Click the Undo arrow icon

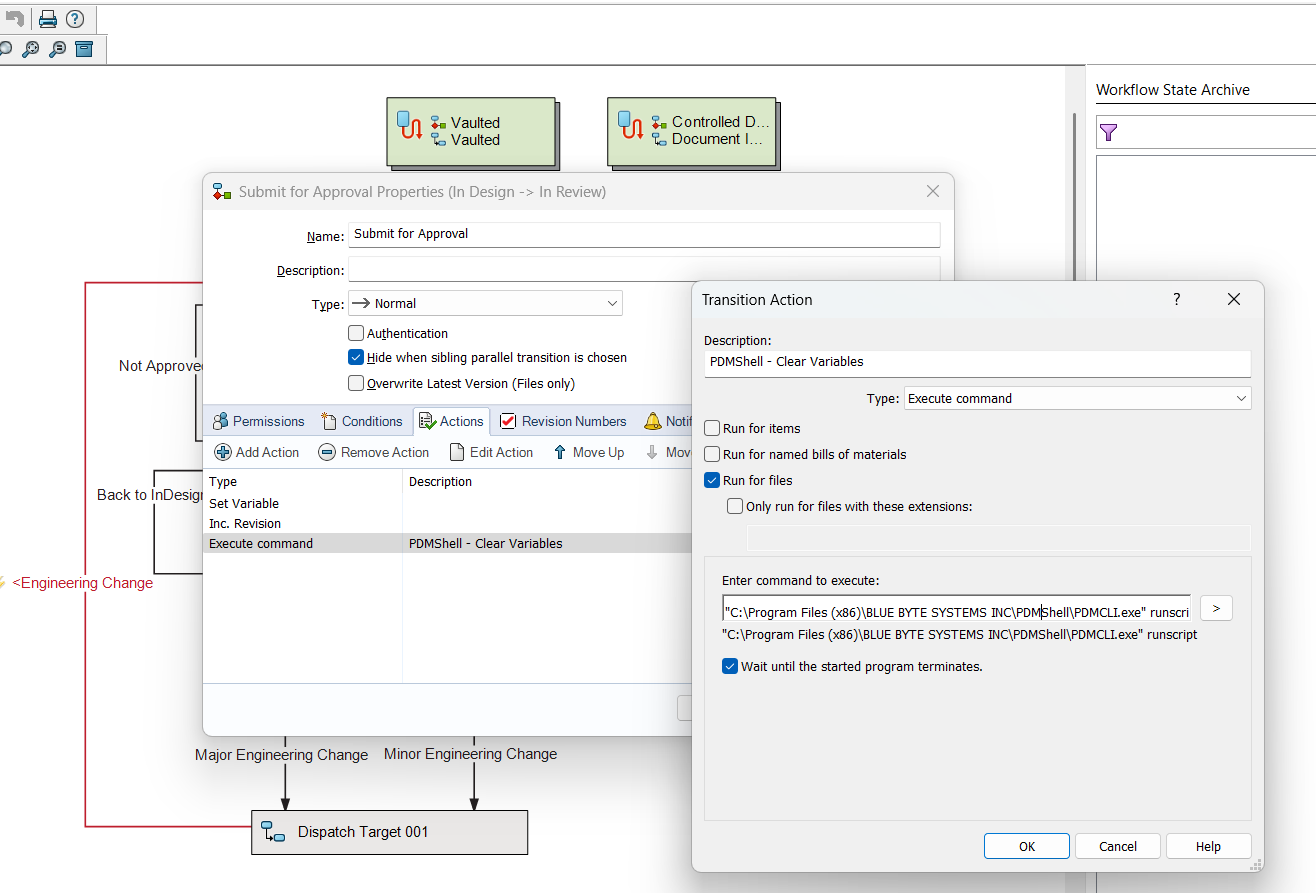click(14, 17)
